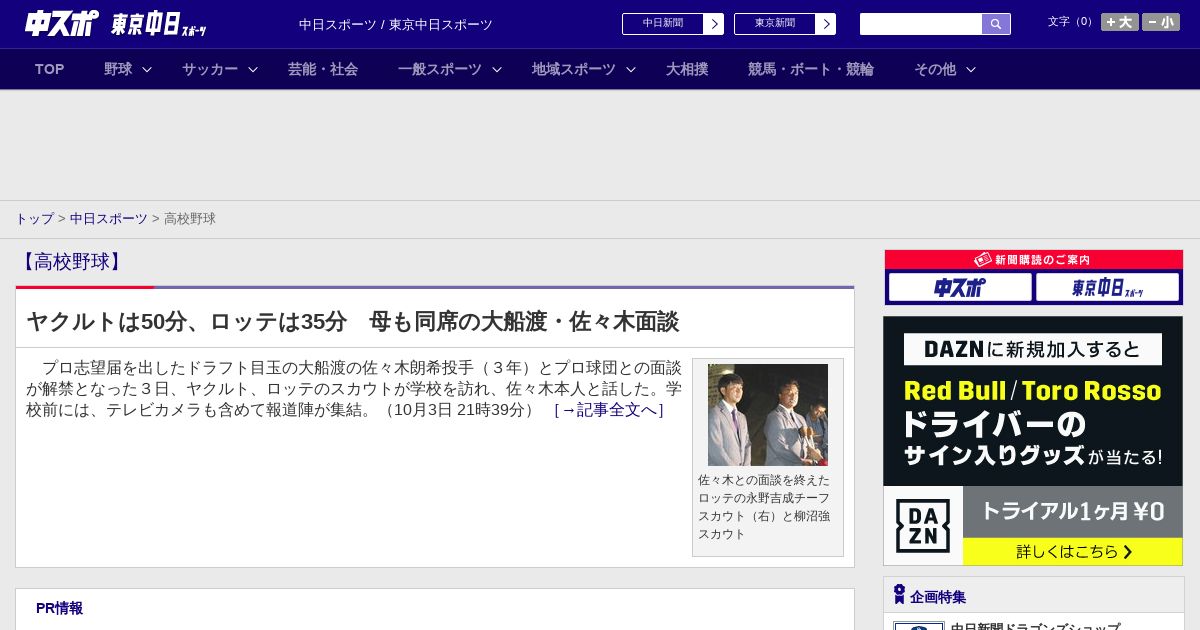1200x630 pixels.
Task: Click the DAZN logo in the ad
Action: coord(923,526)
